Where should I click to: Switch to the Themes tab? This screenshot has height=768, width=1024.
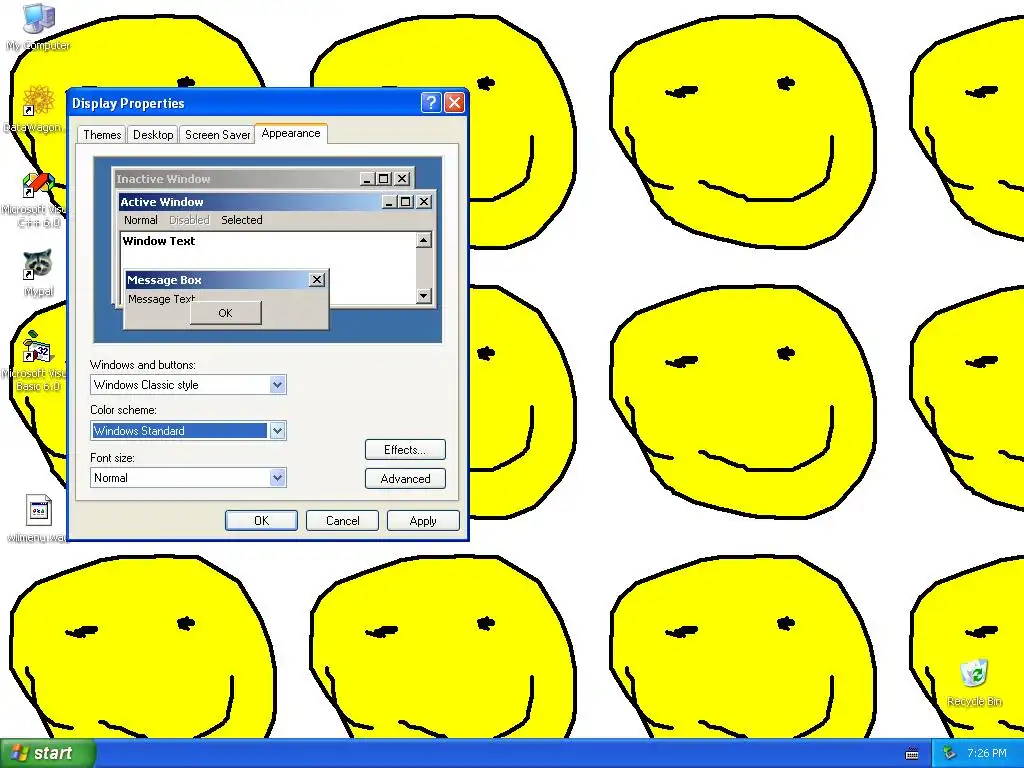pos(102,135)
